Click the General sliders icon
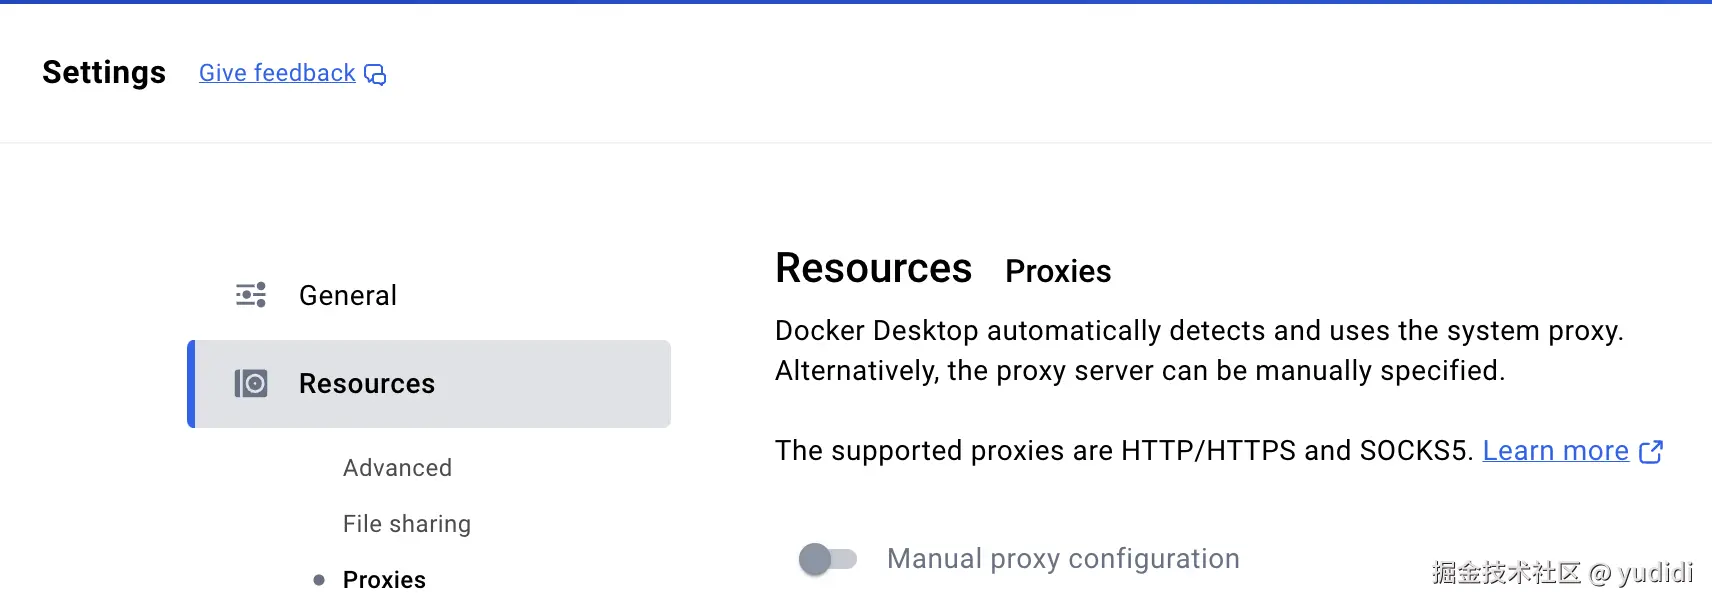 [x=251, y=295]
